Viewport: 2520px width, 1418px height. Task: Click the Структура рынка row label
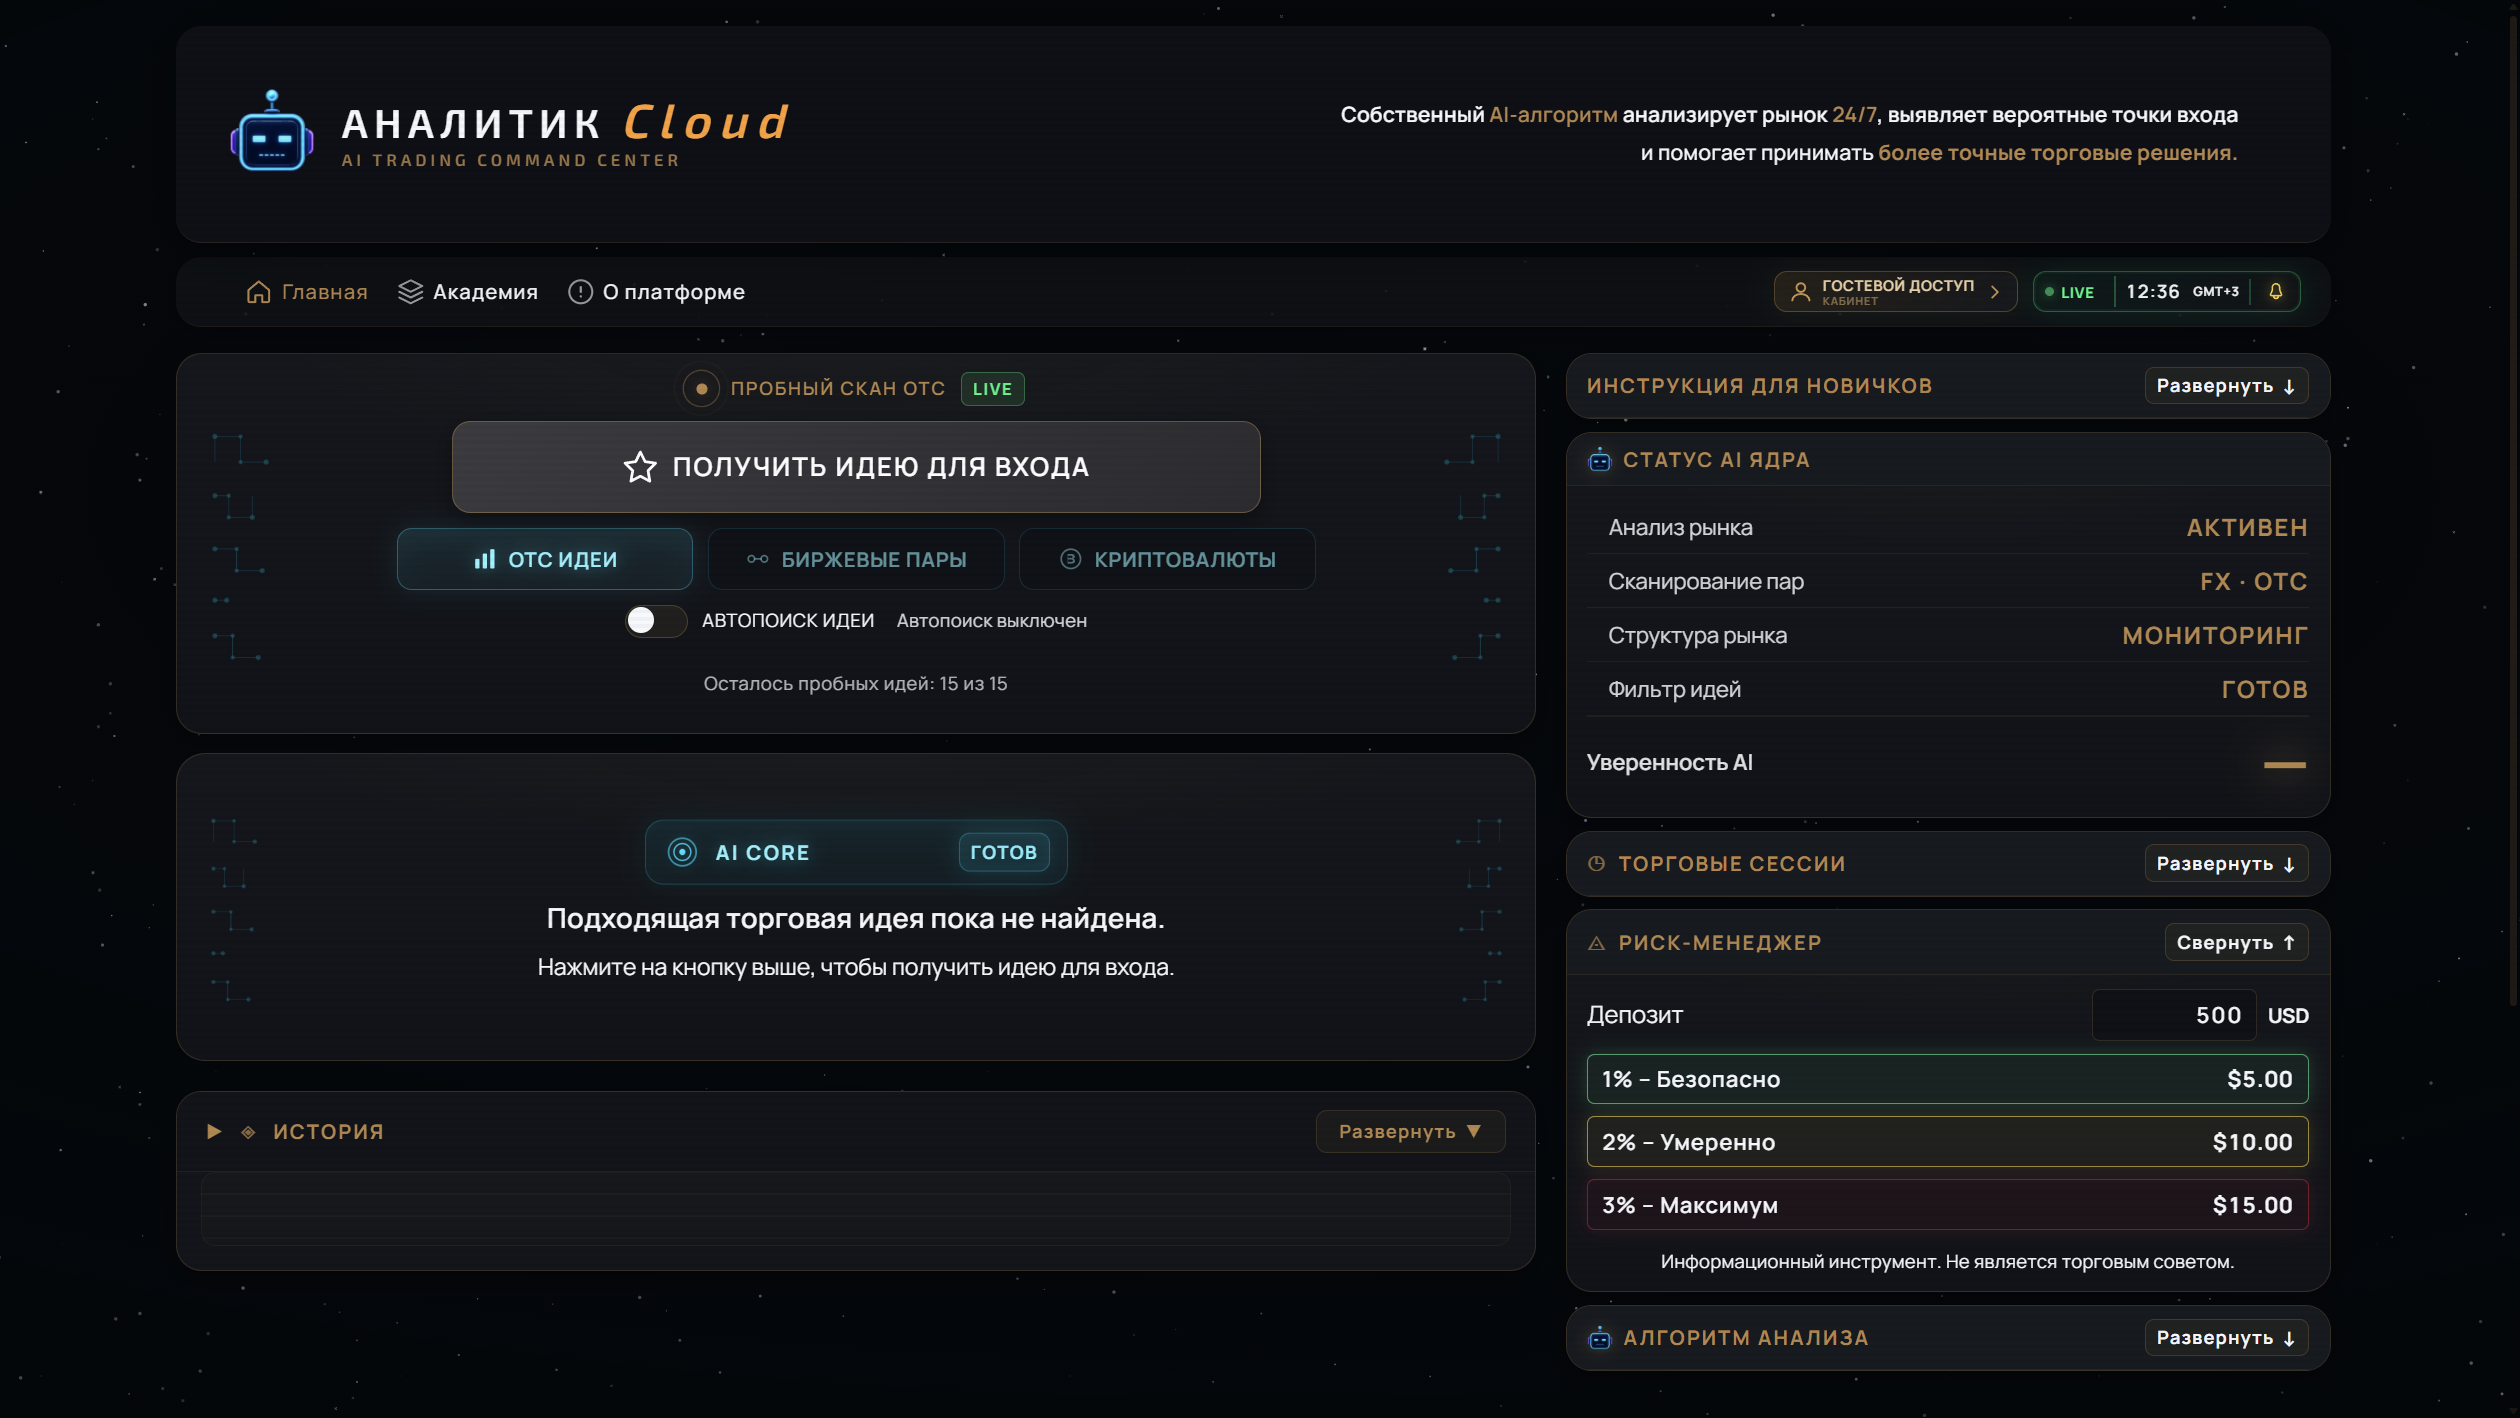(x=1697, y=636)
